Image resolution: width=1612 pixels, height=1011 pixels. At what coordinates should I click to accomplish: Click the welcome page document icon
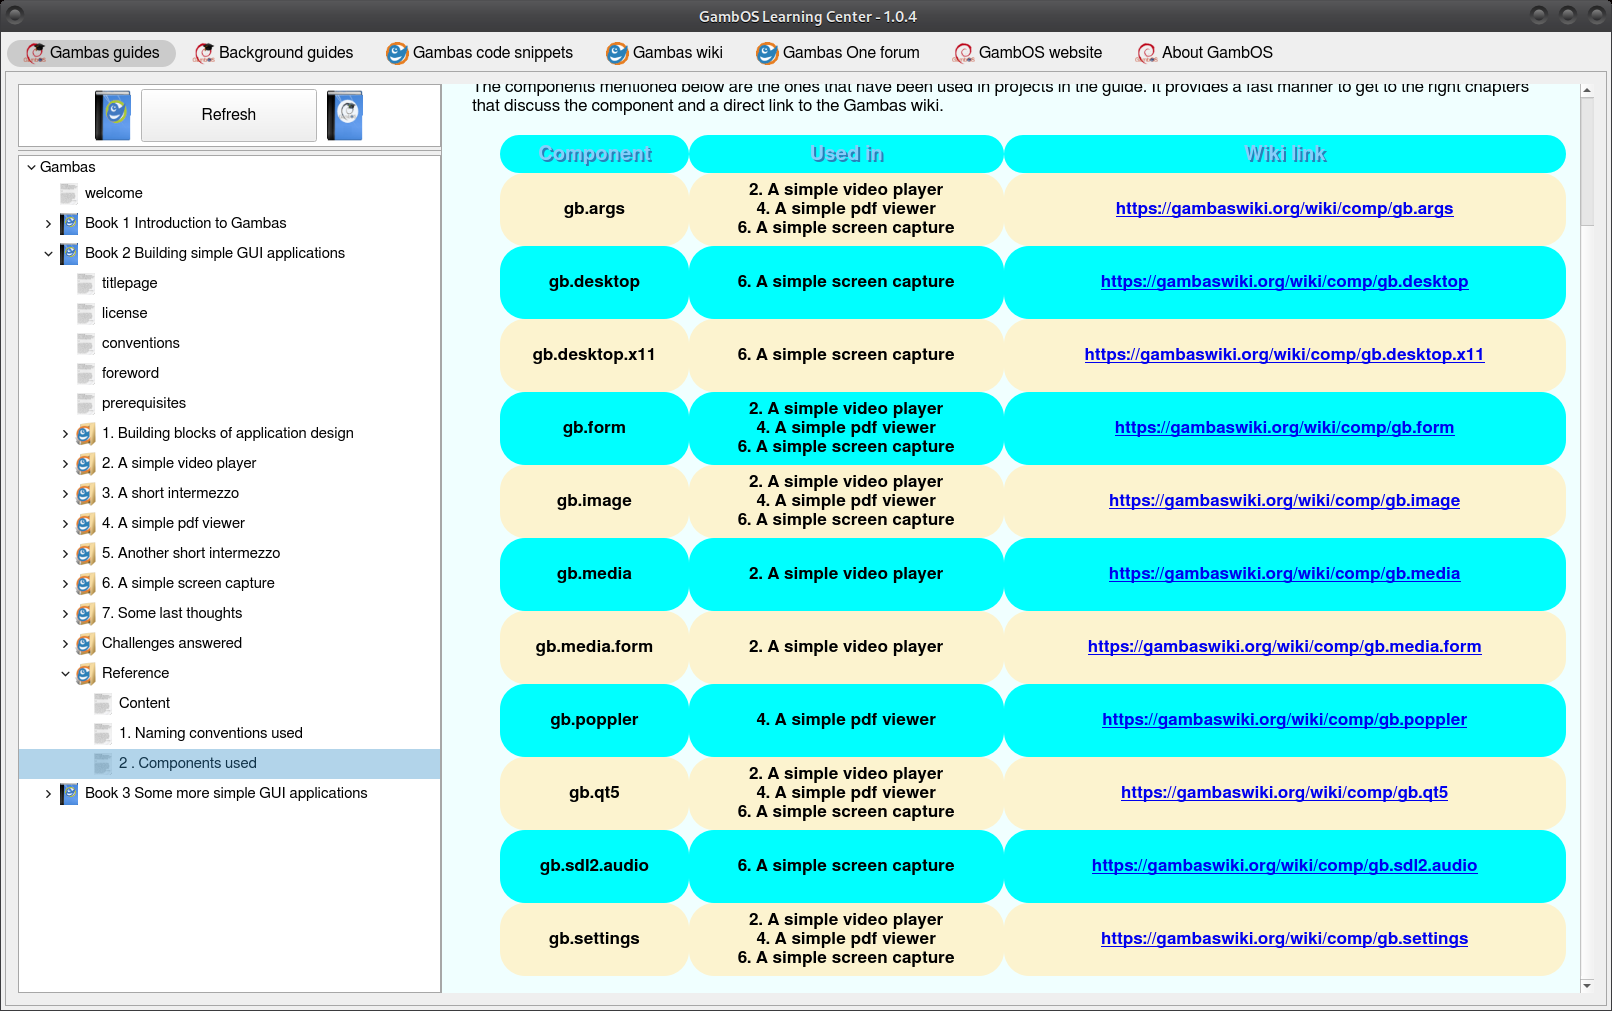(x=69, y=193)
